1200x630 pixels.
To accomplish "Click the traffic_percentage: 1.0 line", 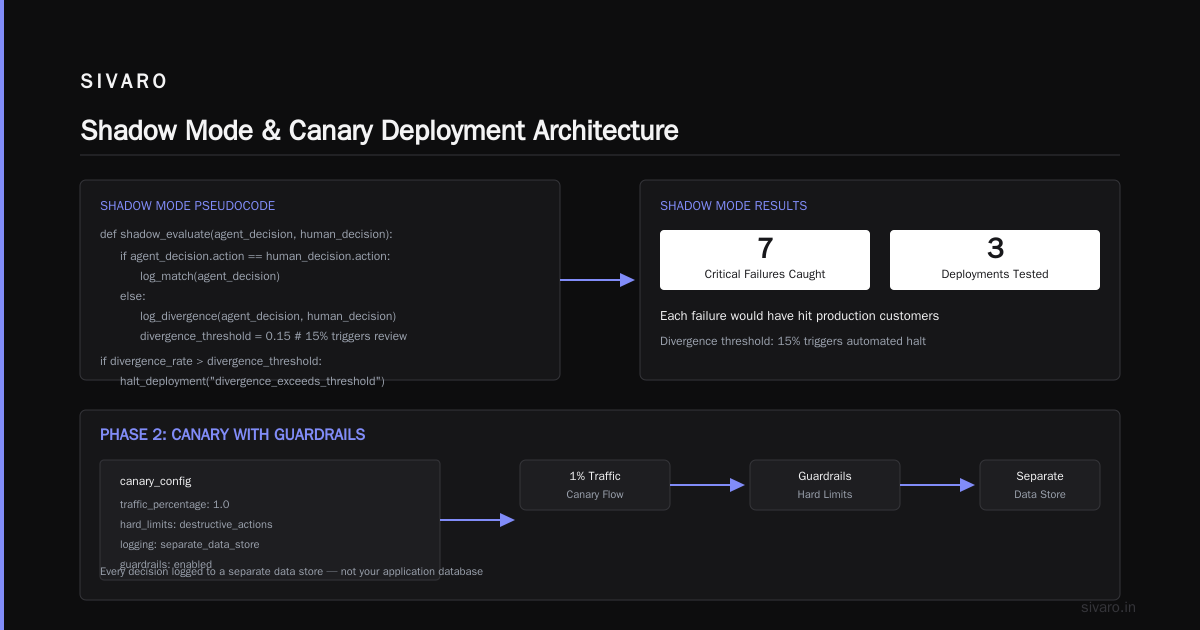I will pyautogui.click(x=174, y=504).
